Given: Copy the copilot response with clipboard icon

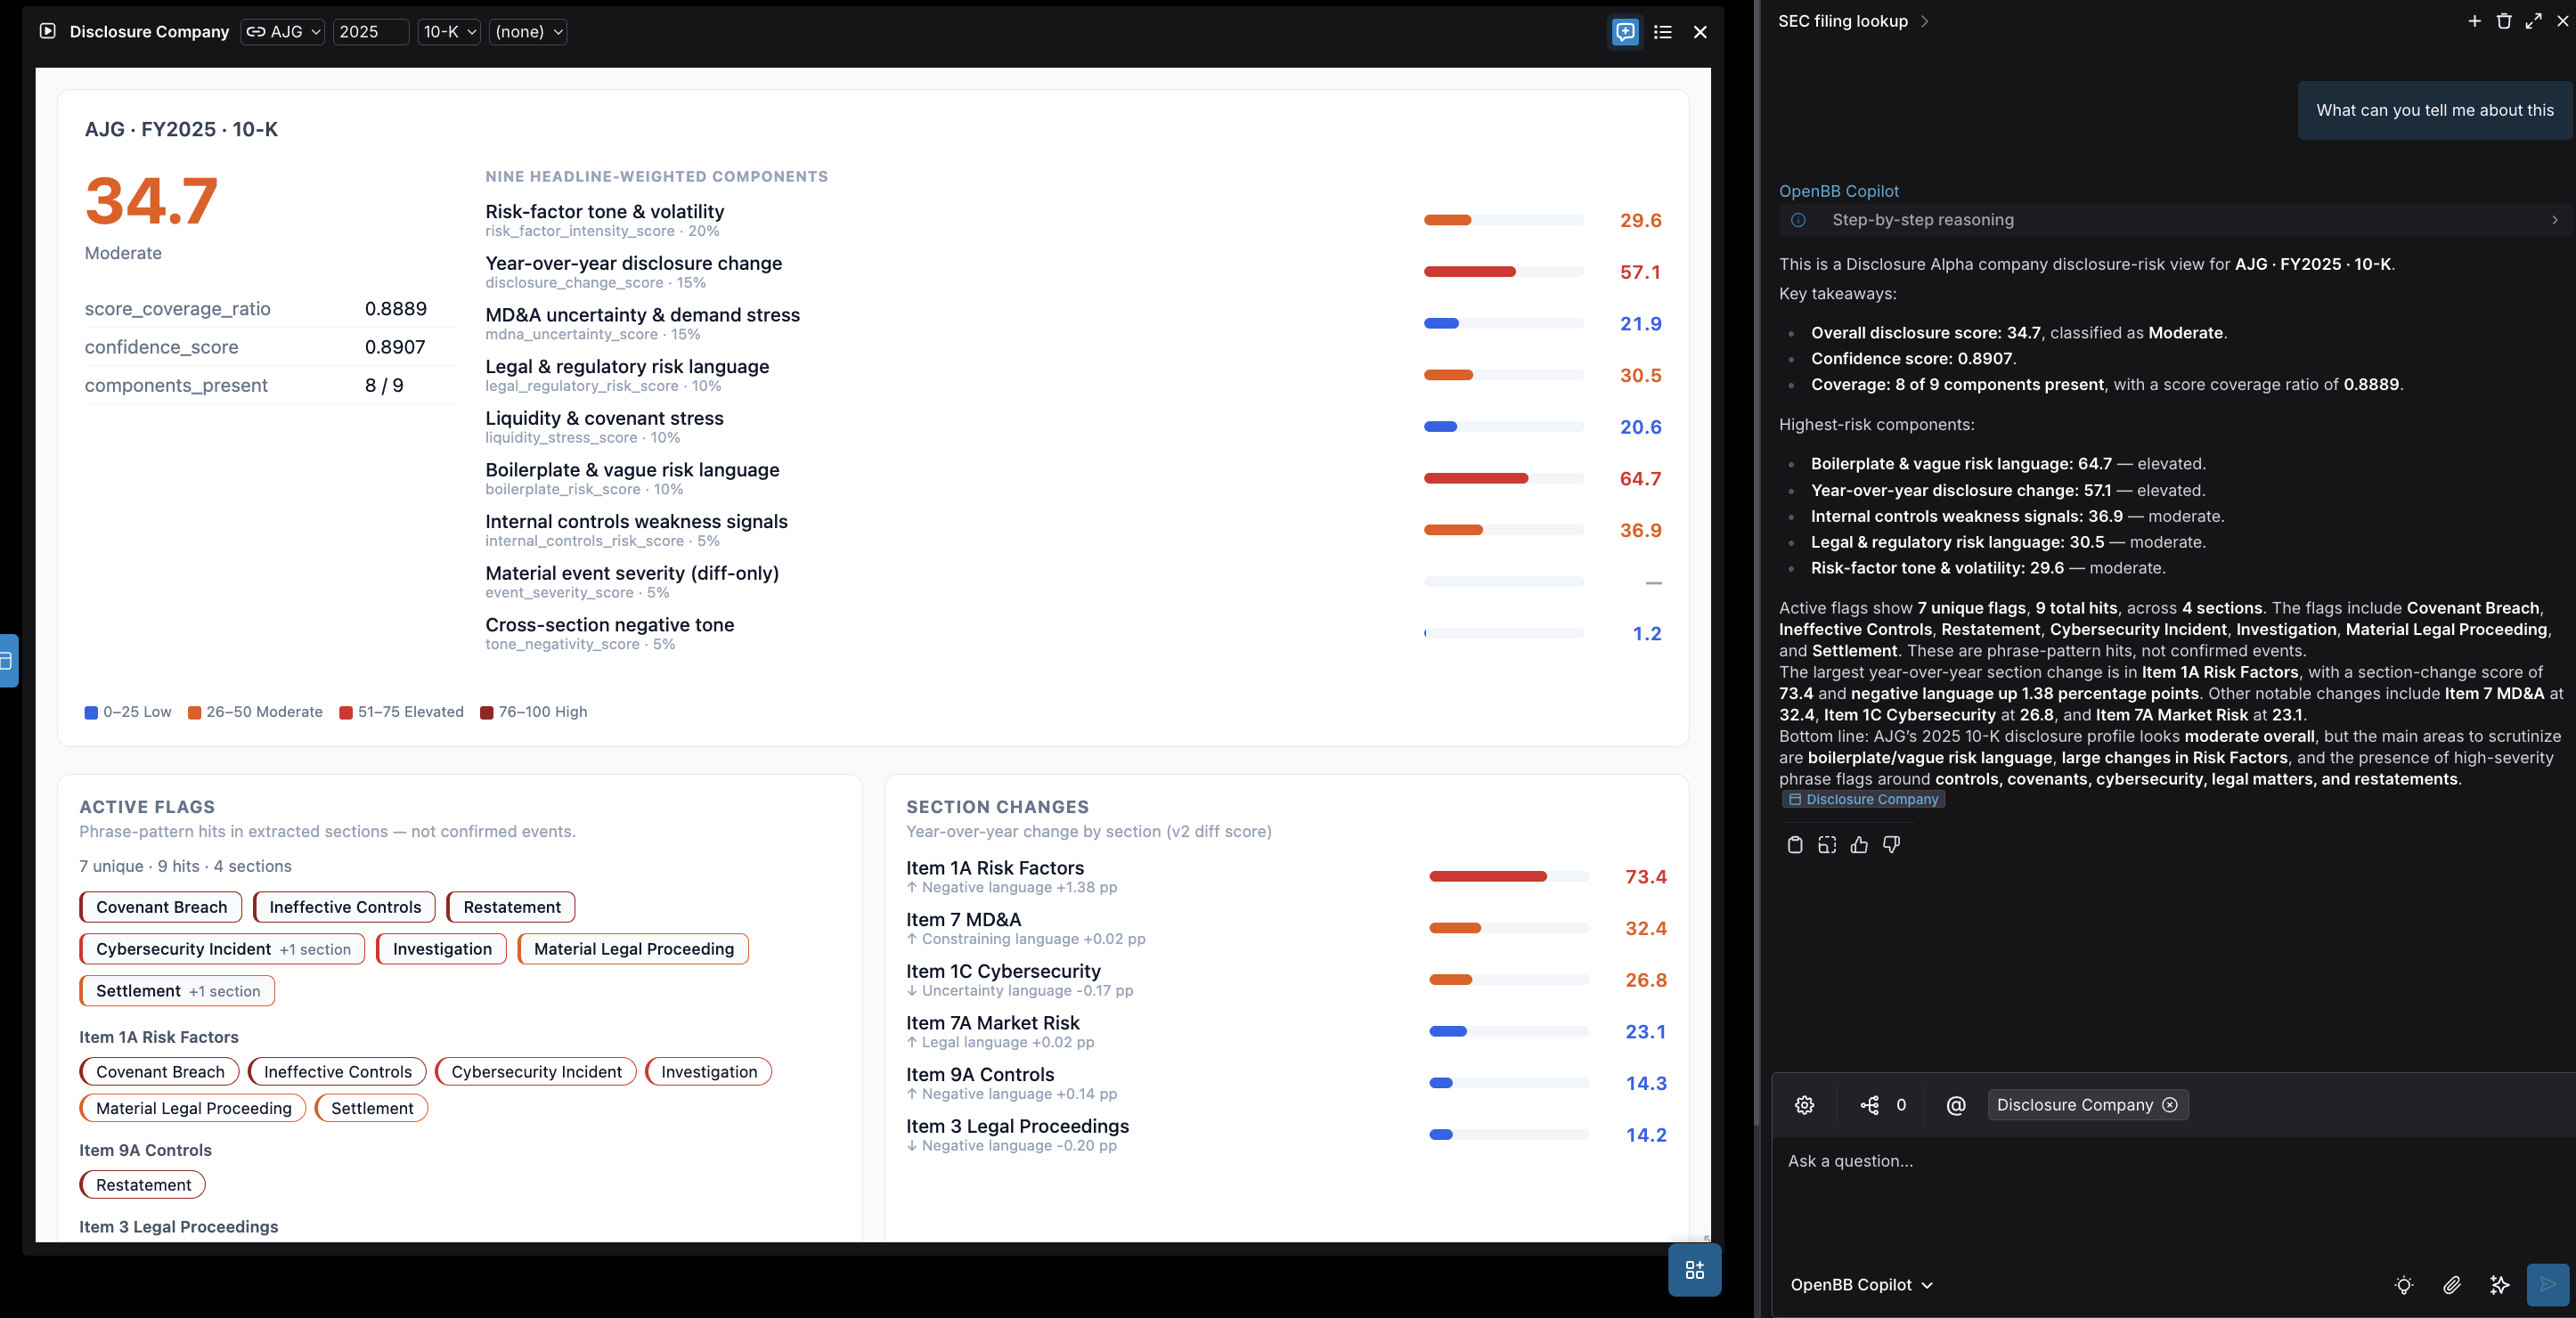Looking at the screenshot, I should click(x=1795, y=845).
